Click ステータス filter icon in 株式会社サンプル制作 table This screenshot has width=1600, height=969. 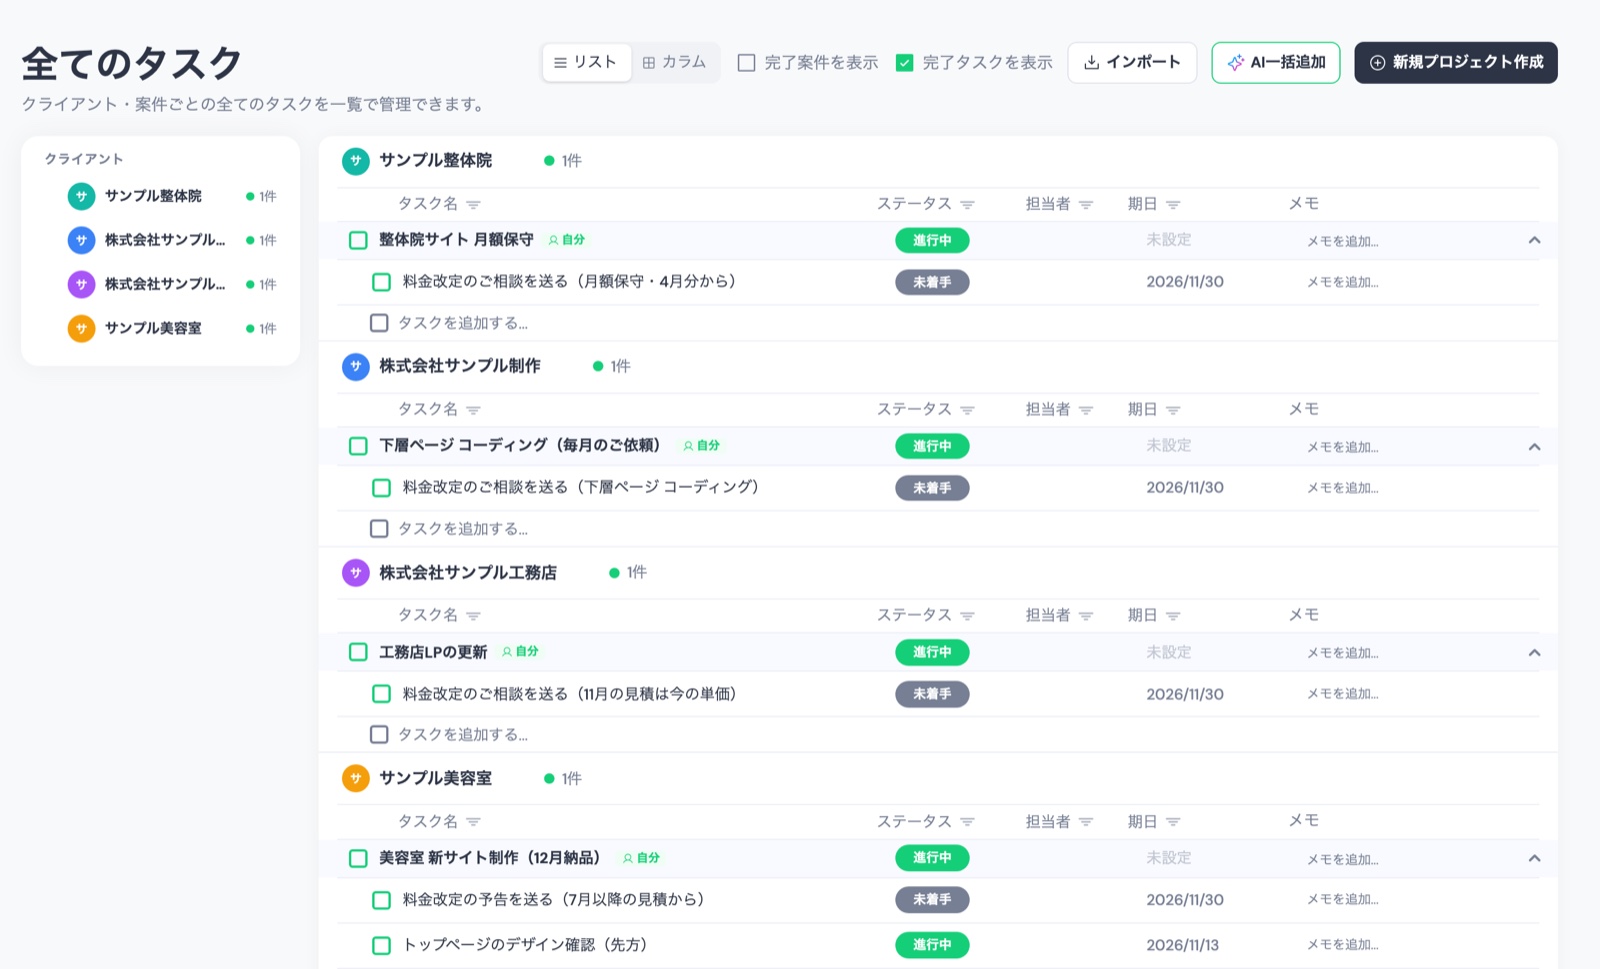point(968,410)
